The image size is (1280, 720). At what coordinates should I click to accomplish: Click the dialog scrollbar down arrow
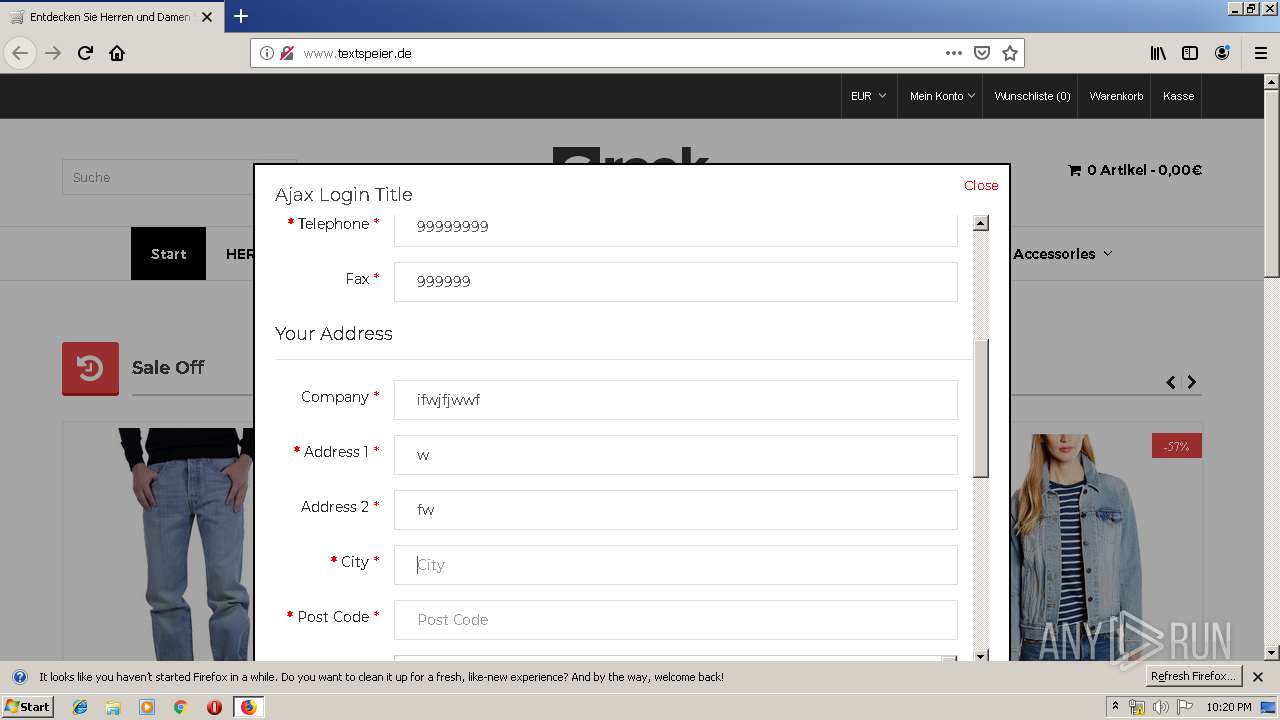(981, 656)
